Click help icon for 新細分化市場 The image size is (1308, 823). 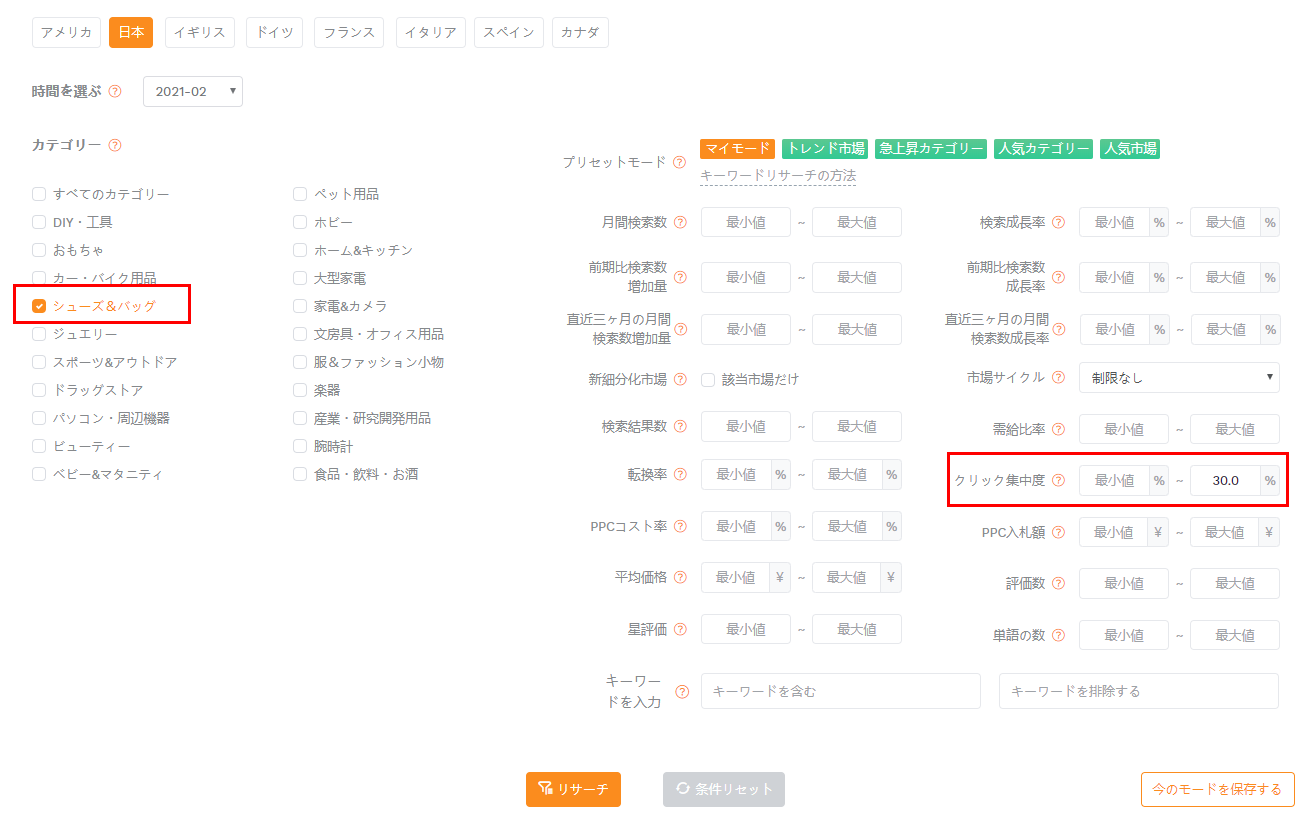coord(680,379)
